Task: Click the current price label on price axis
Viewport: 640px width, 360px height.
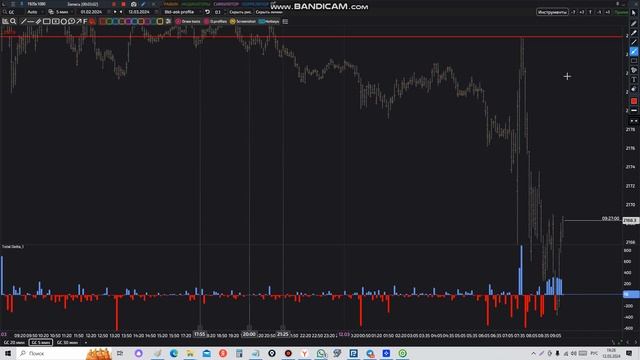Action: pos(630,220)
